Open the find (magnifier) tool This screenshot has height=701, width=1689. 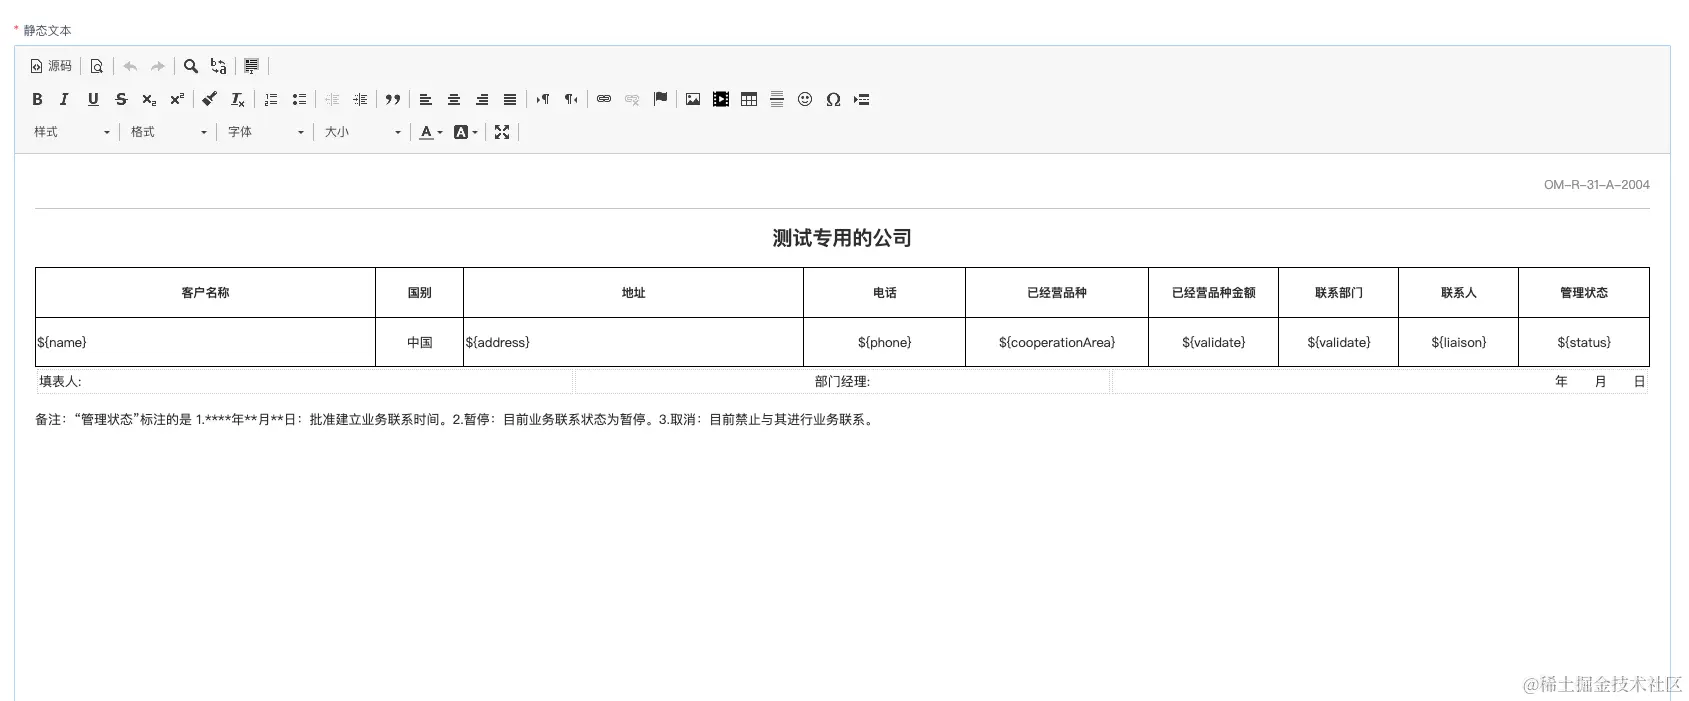191,66
